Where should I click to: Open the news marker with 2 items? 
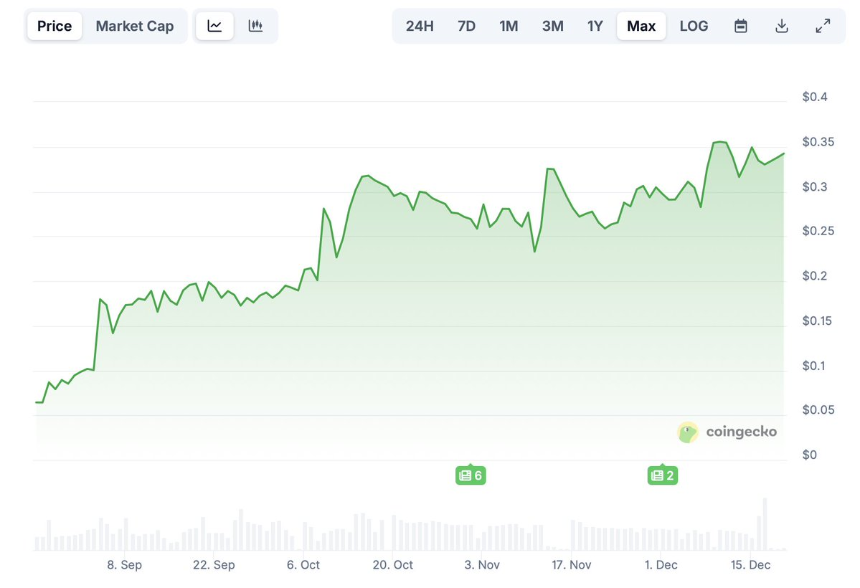tap(662, 475)
